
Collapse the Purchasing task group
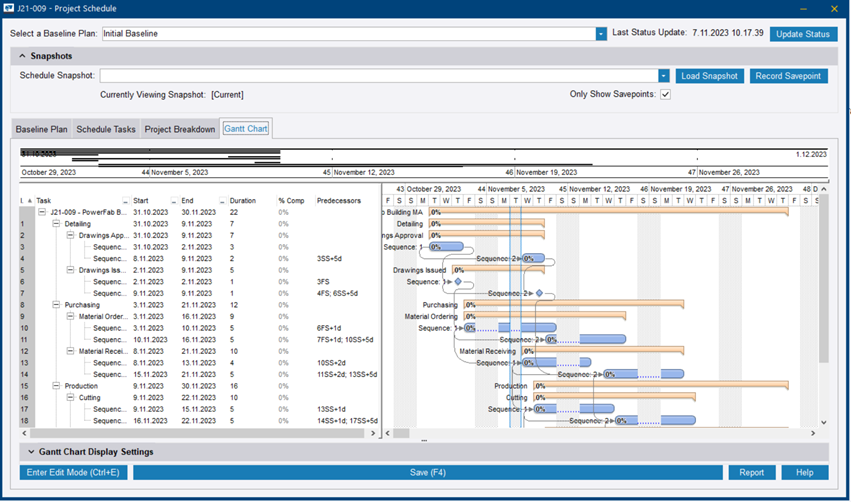pyautogui.click(x=56, y=305)
